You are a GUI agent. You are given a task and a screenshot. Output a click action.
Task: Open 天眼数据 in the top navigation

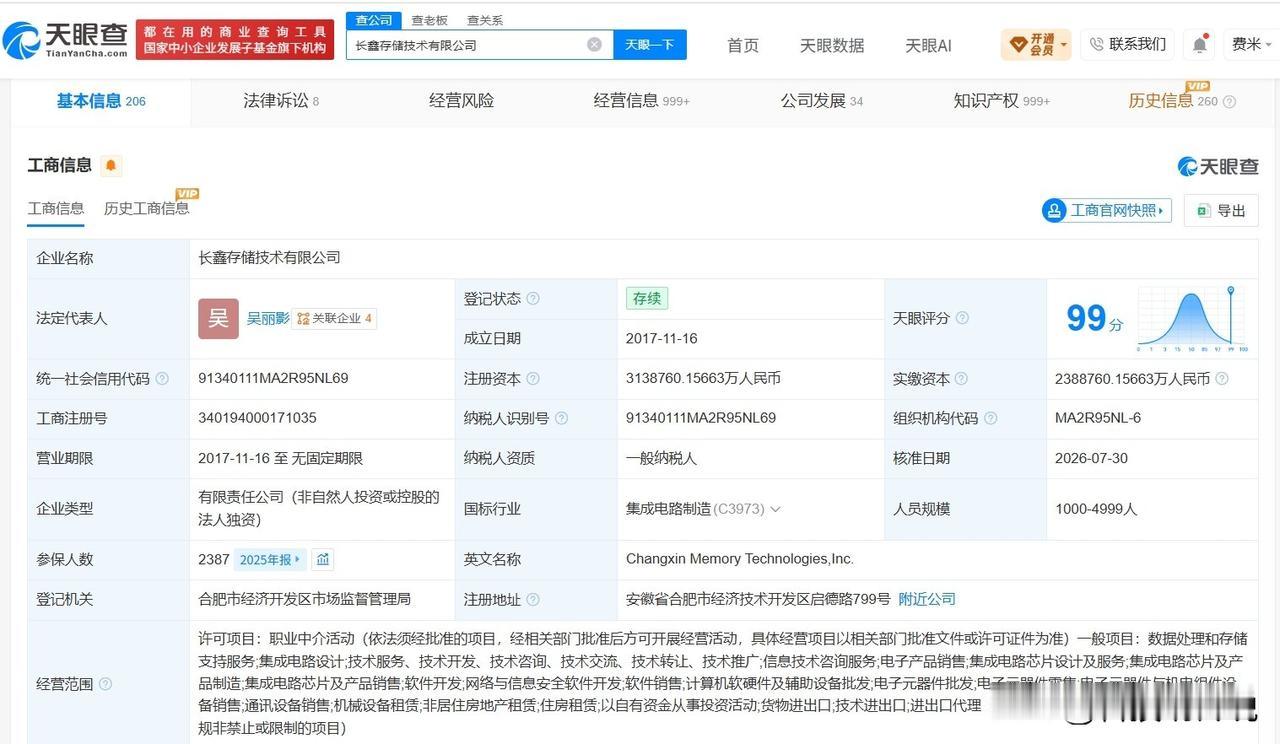(832, 45)
